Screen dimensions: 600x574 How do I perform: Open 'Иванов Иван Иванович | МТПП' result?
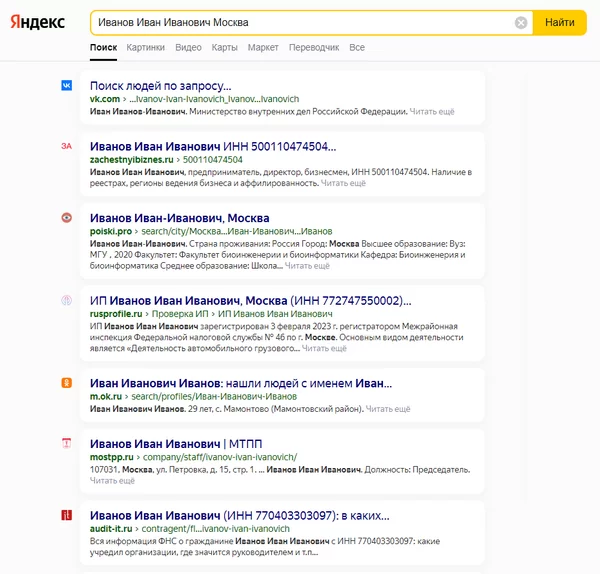tap(175, 443)
